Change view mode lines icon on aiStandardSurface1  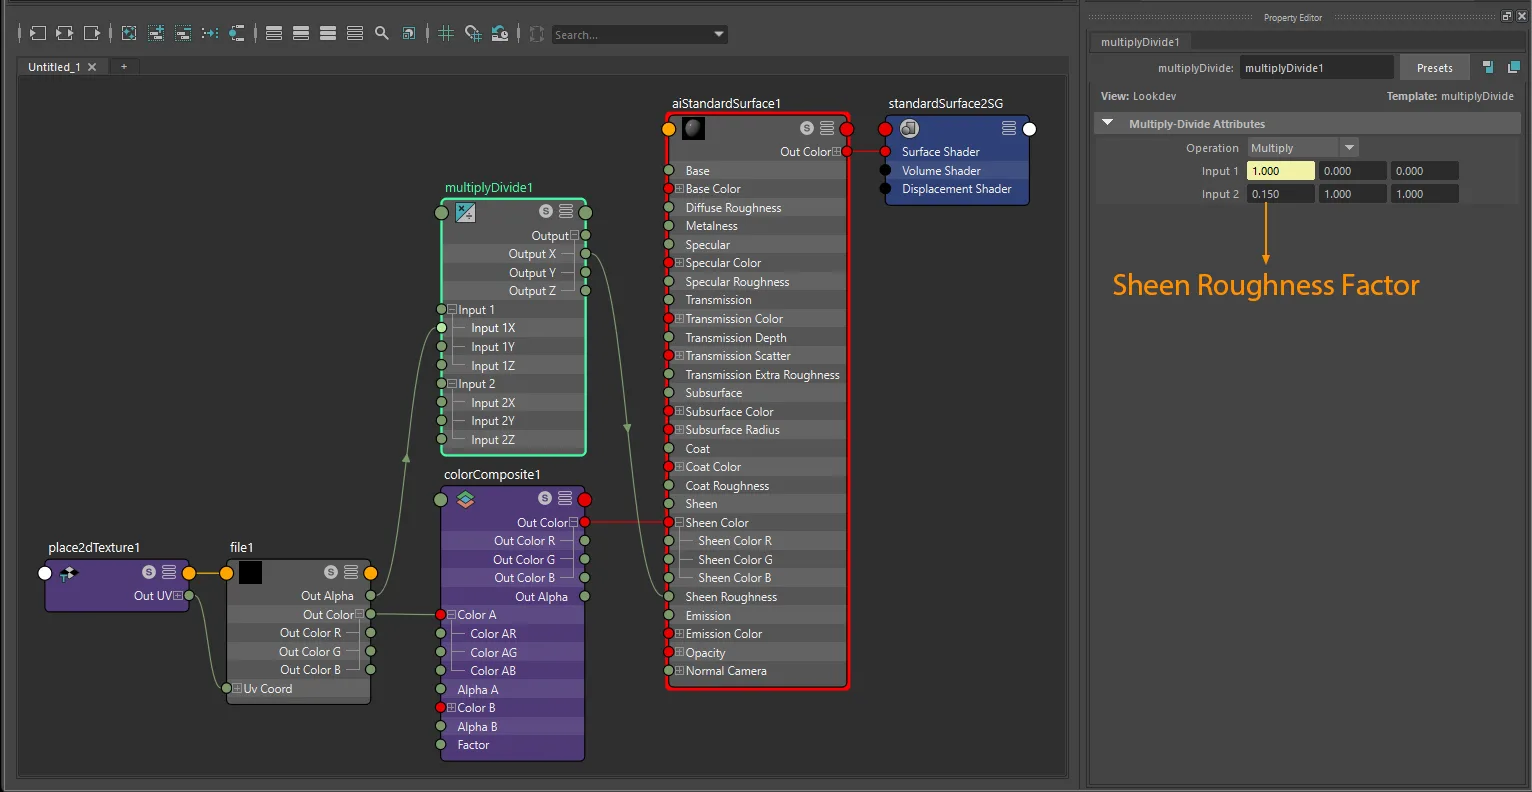coord(827,128)
